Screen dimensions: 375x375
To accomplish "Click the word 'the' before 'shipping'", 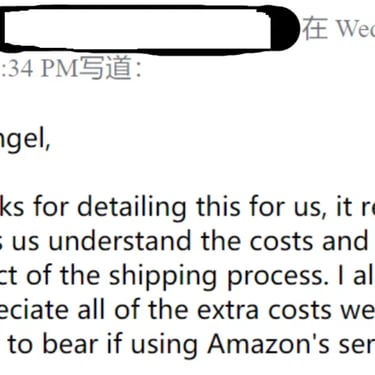I will (80, 275).
